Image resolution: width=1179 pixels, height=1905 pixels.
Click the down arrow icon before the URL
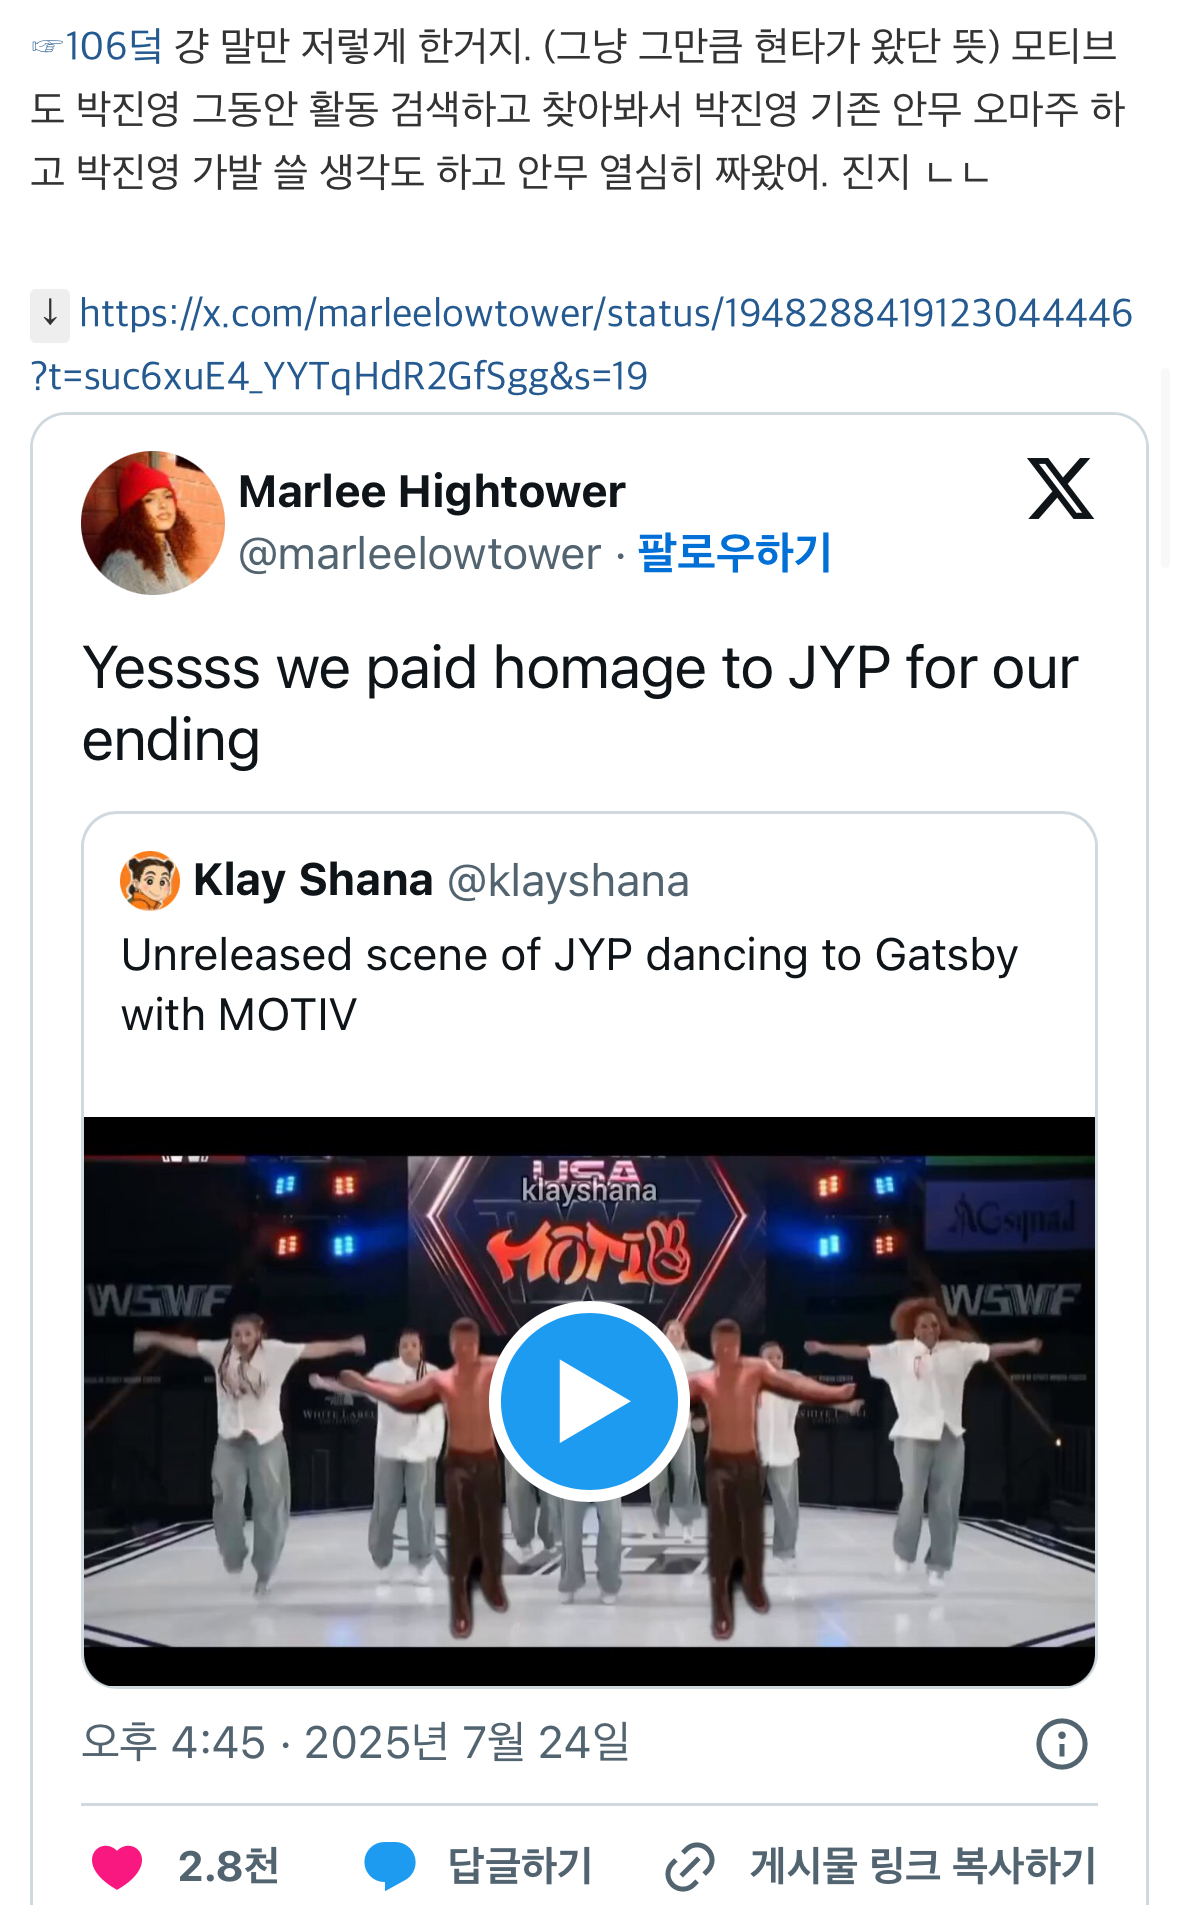pyautogui.click(x=50, y=312)
